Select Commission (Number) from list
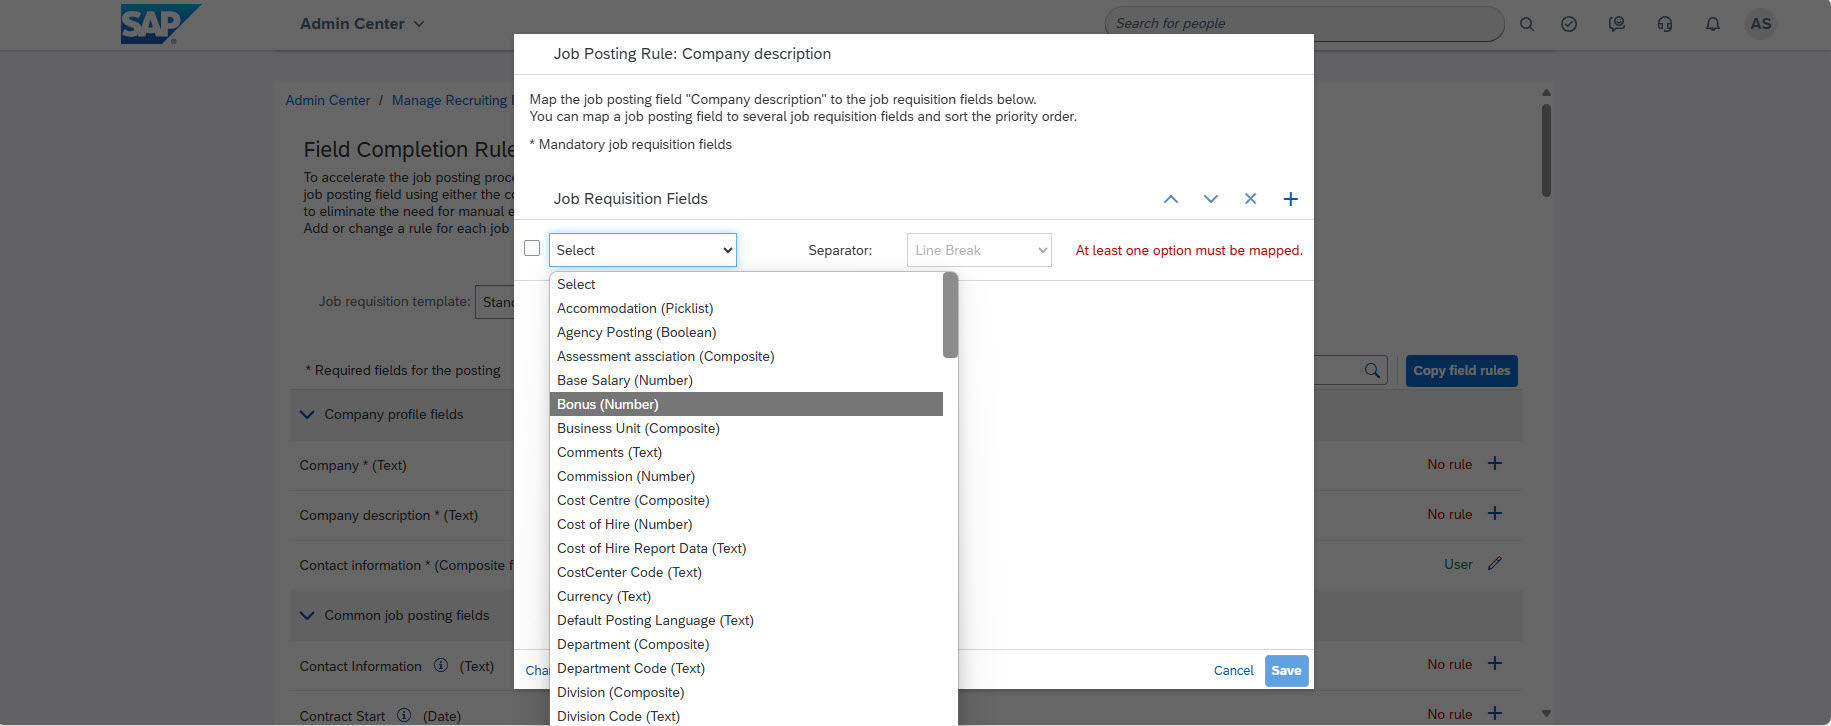The width and height of the screenshot is (1831, 726). [746, 476]
